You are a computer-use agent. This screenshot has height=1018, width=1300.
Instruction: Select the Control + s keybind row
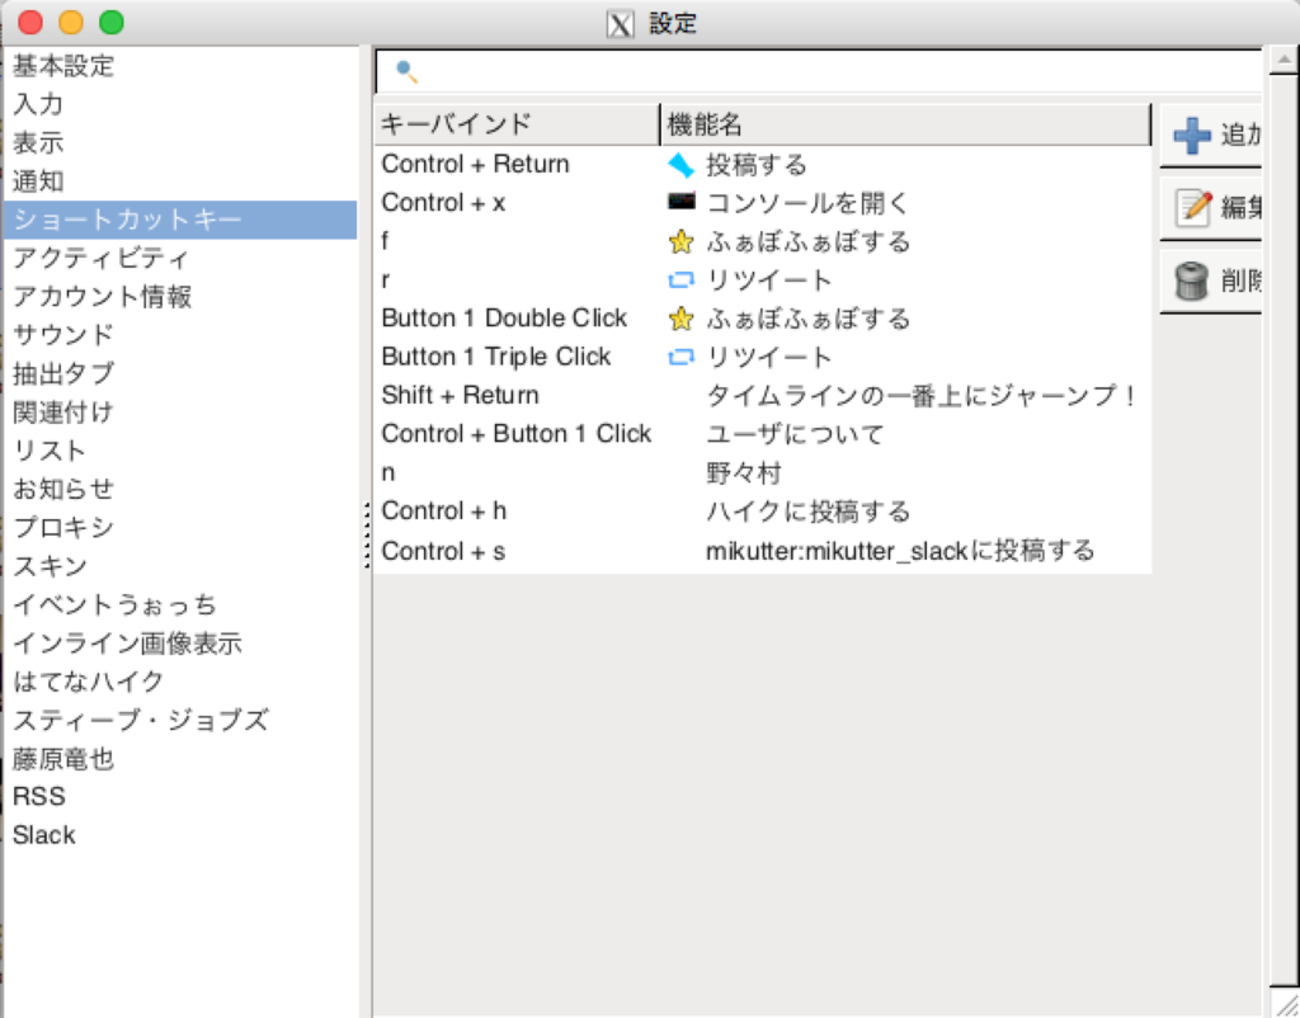click(x=764, y=551)
